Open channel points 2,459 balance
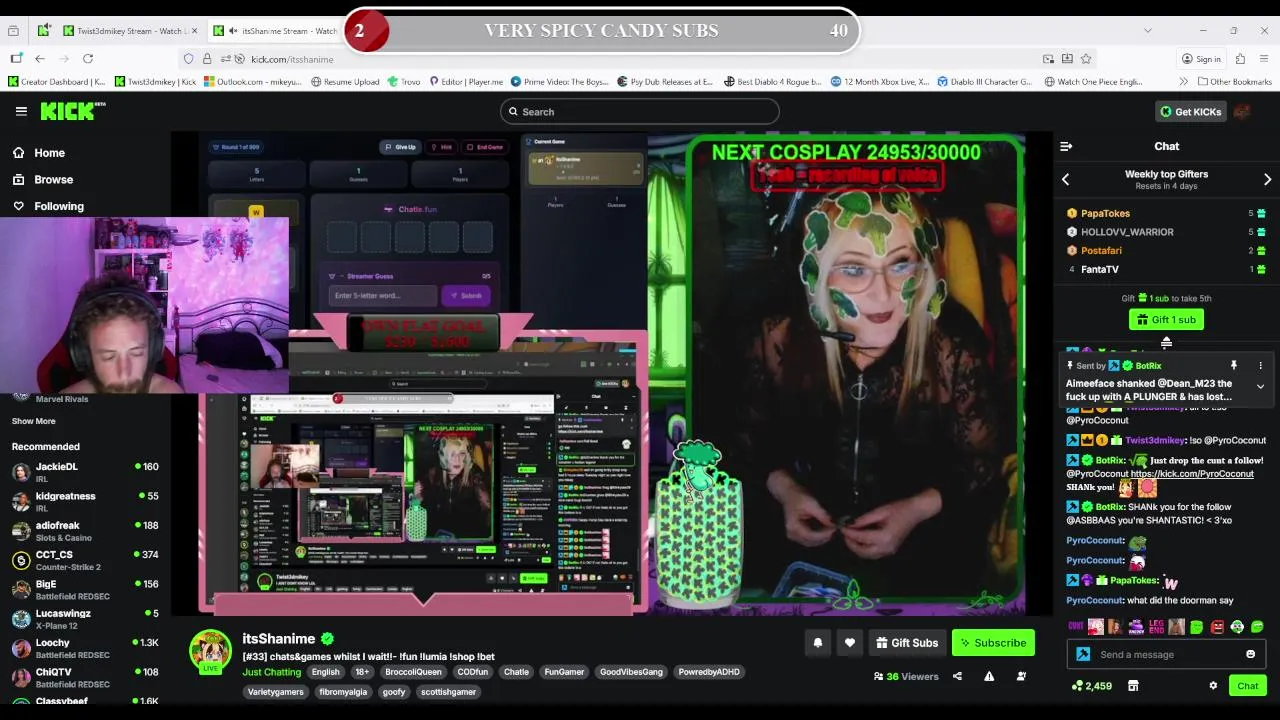 [x=1091, y=686]
